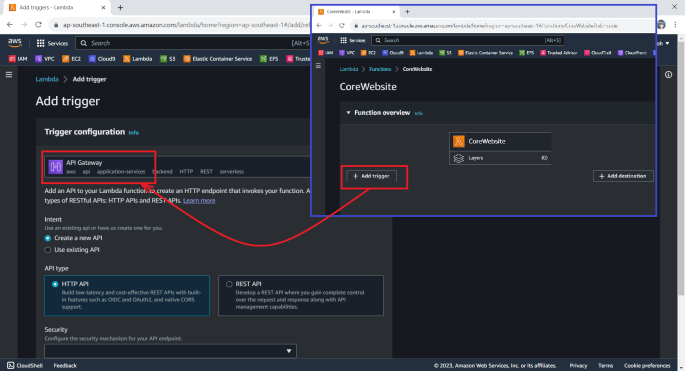Click CoreWebsite function name card
Viewport: 685px width, 371px height.
click(x=500, y=142)
